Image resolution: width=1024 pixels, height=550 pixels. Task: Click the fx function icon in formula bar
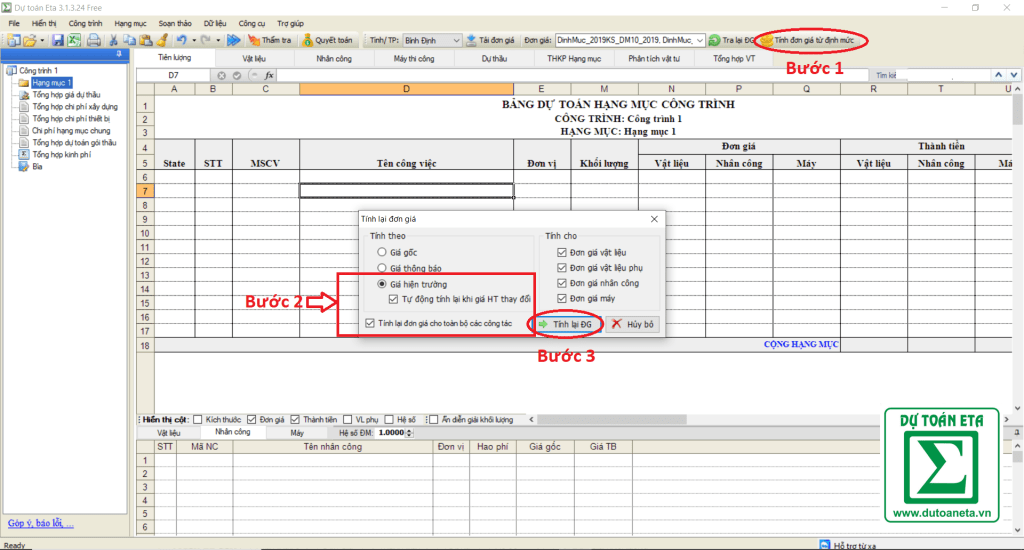point(269,75)
